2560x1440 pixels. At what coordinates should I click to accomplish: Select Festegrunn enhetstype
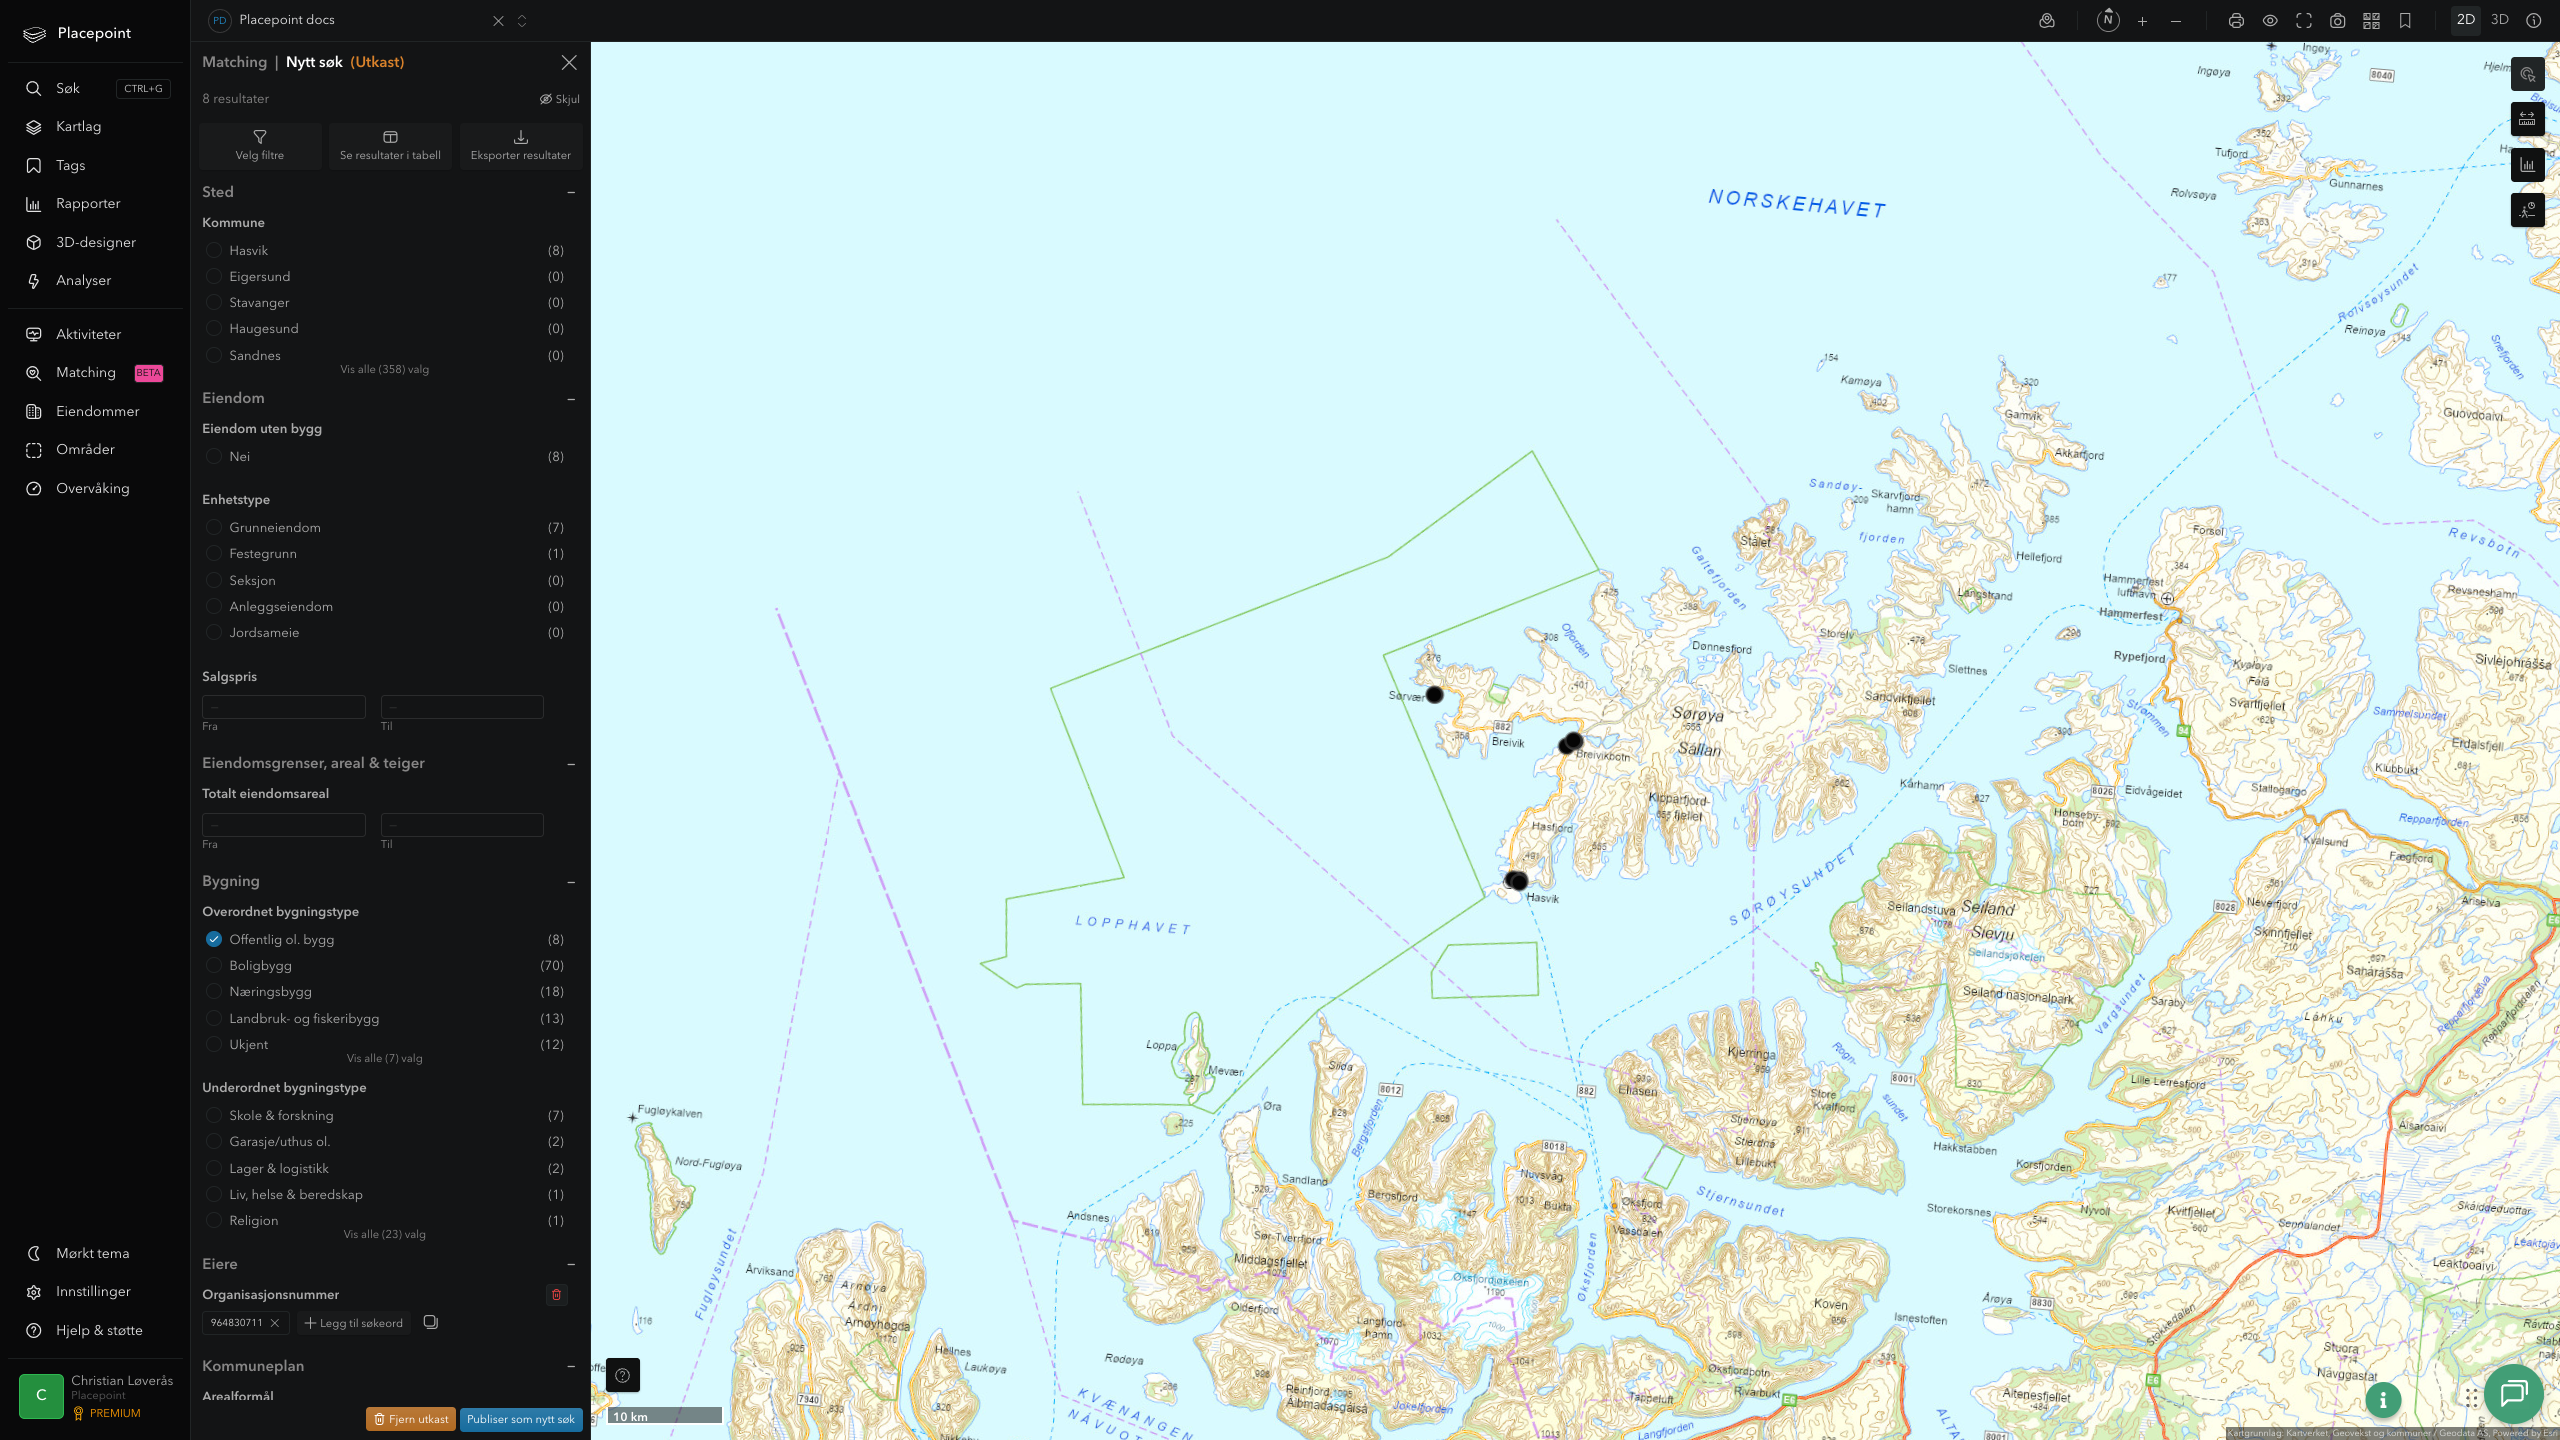(213, 553)
